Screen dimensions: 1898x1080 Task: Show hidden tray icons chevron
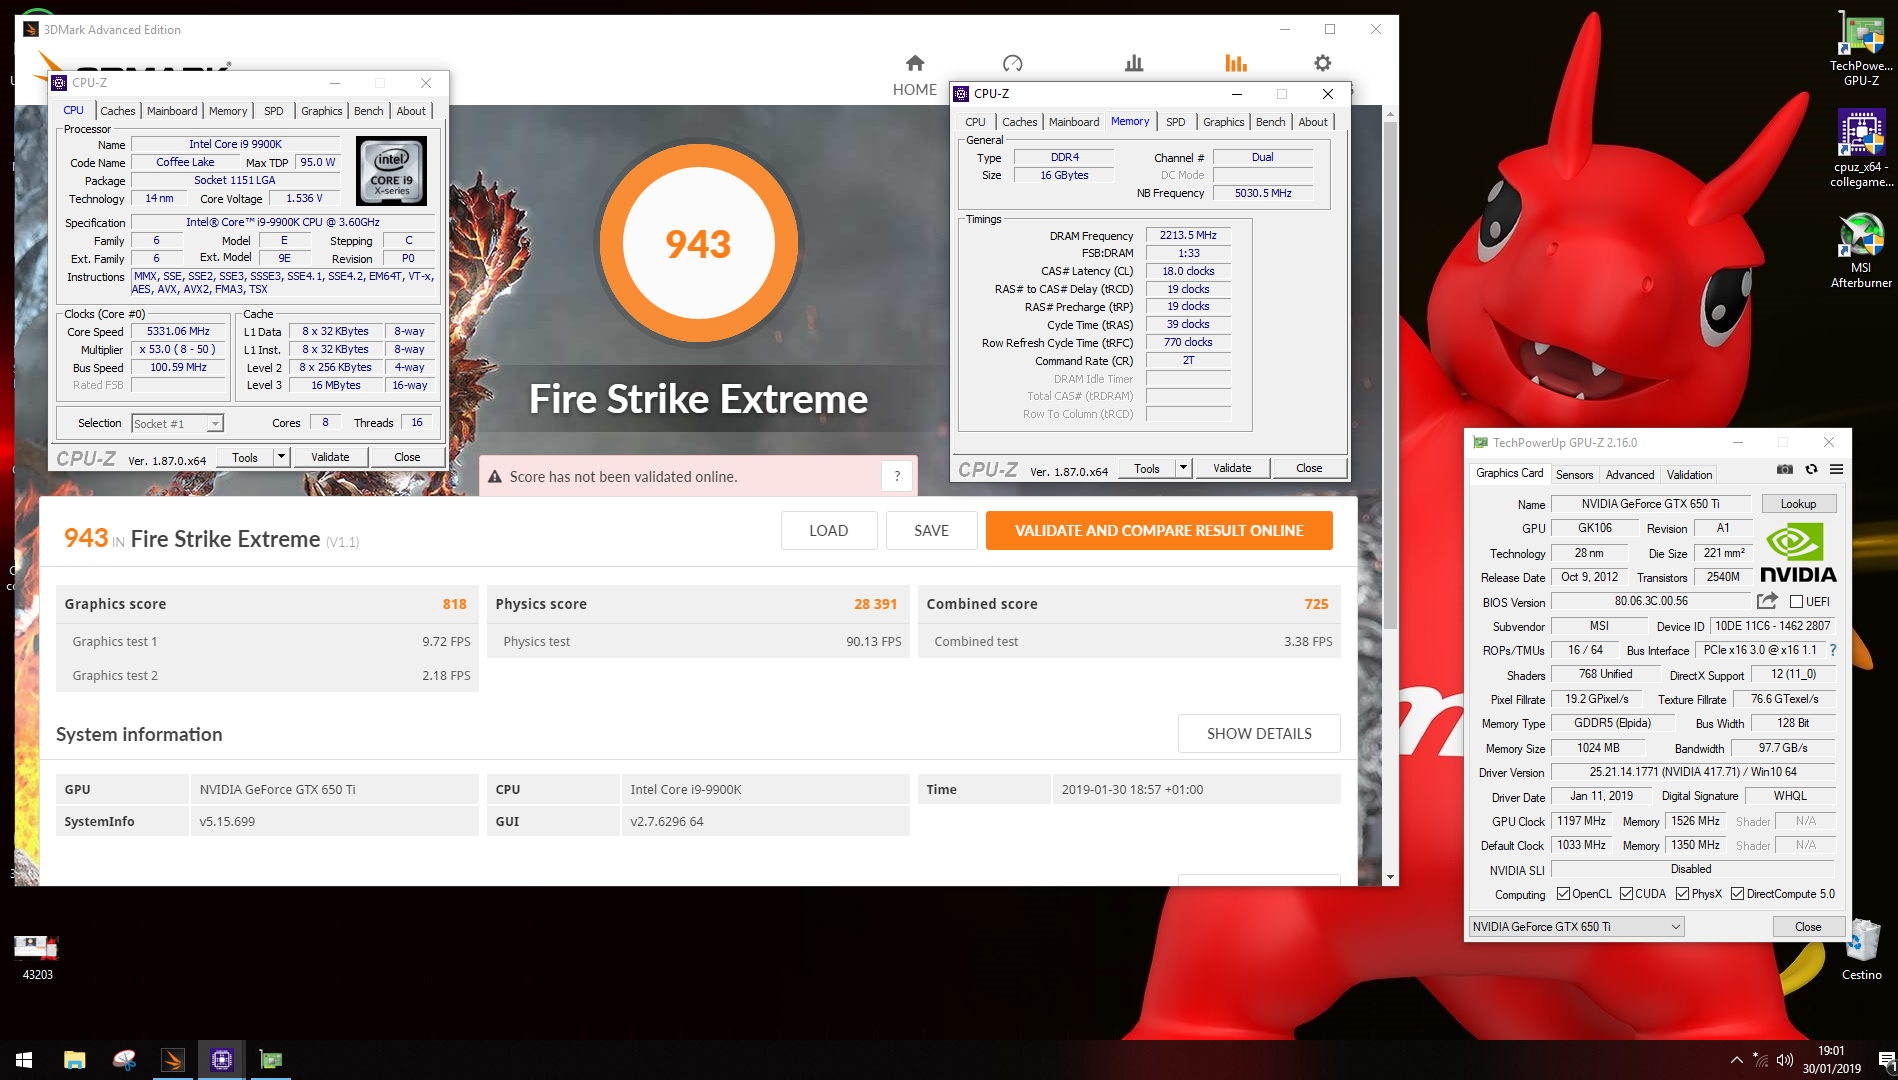(x=1737, y=1060)
